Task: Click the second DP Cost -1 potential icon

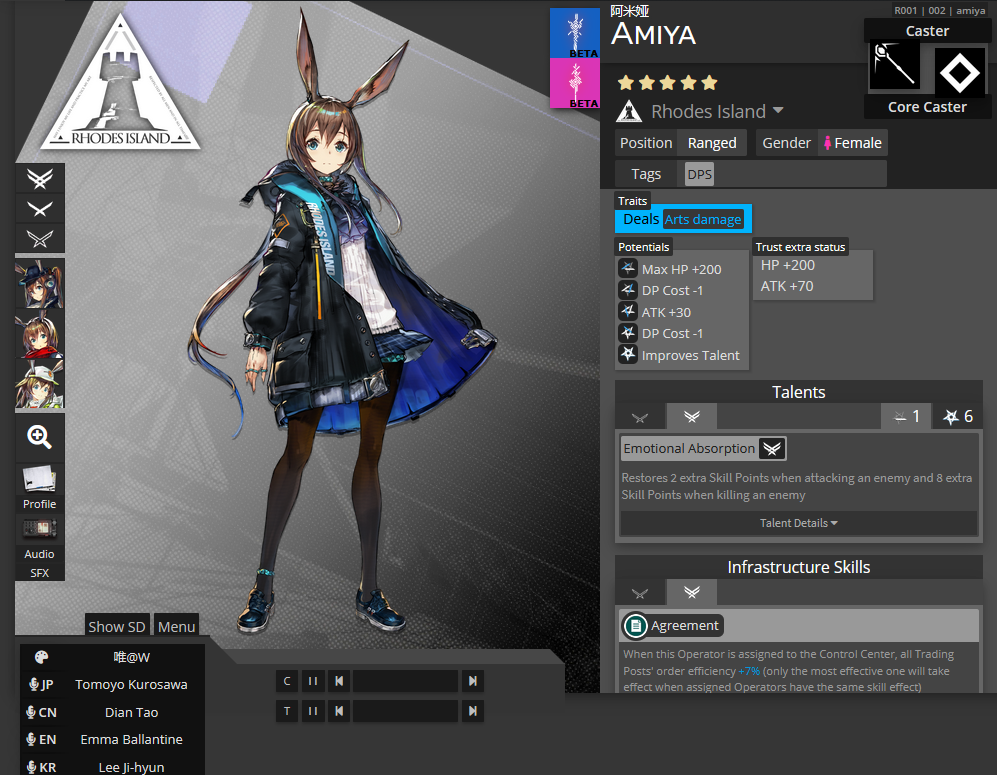Action: [628, 333]
